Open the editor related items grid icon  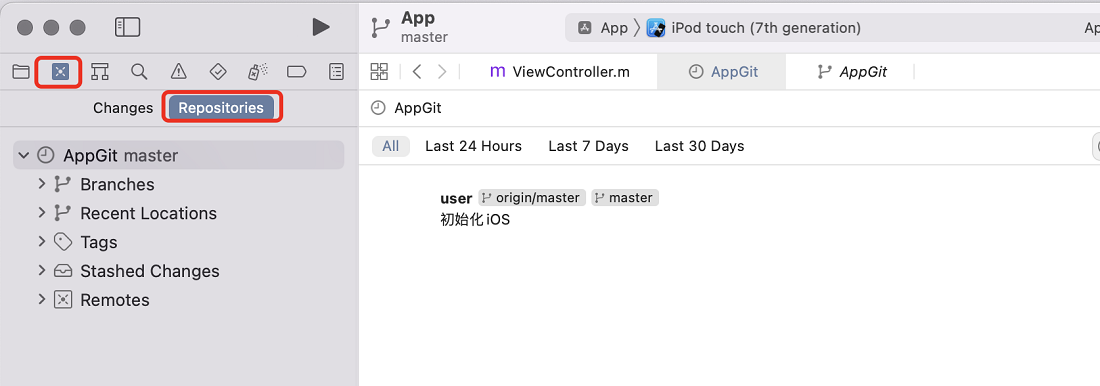(380, 71)
